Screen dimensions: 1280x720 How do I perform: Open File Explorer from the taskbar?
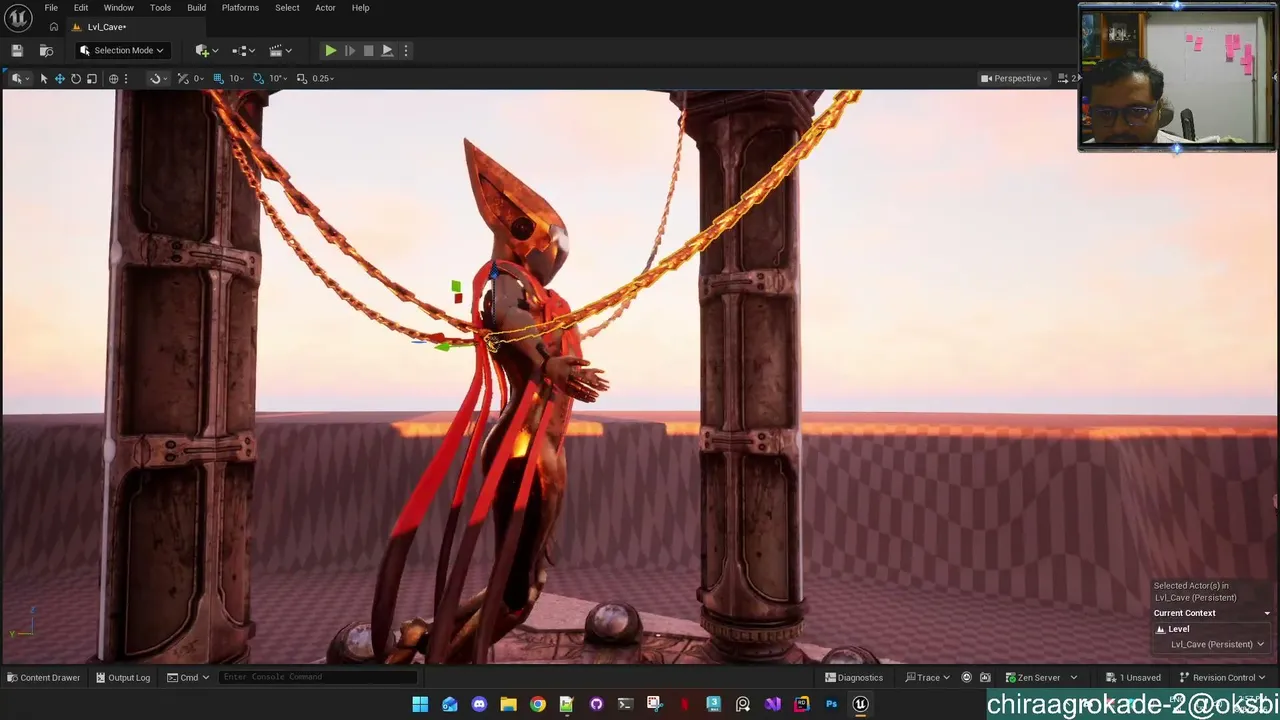tap(508, 704)
